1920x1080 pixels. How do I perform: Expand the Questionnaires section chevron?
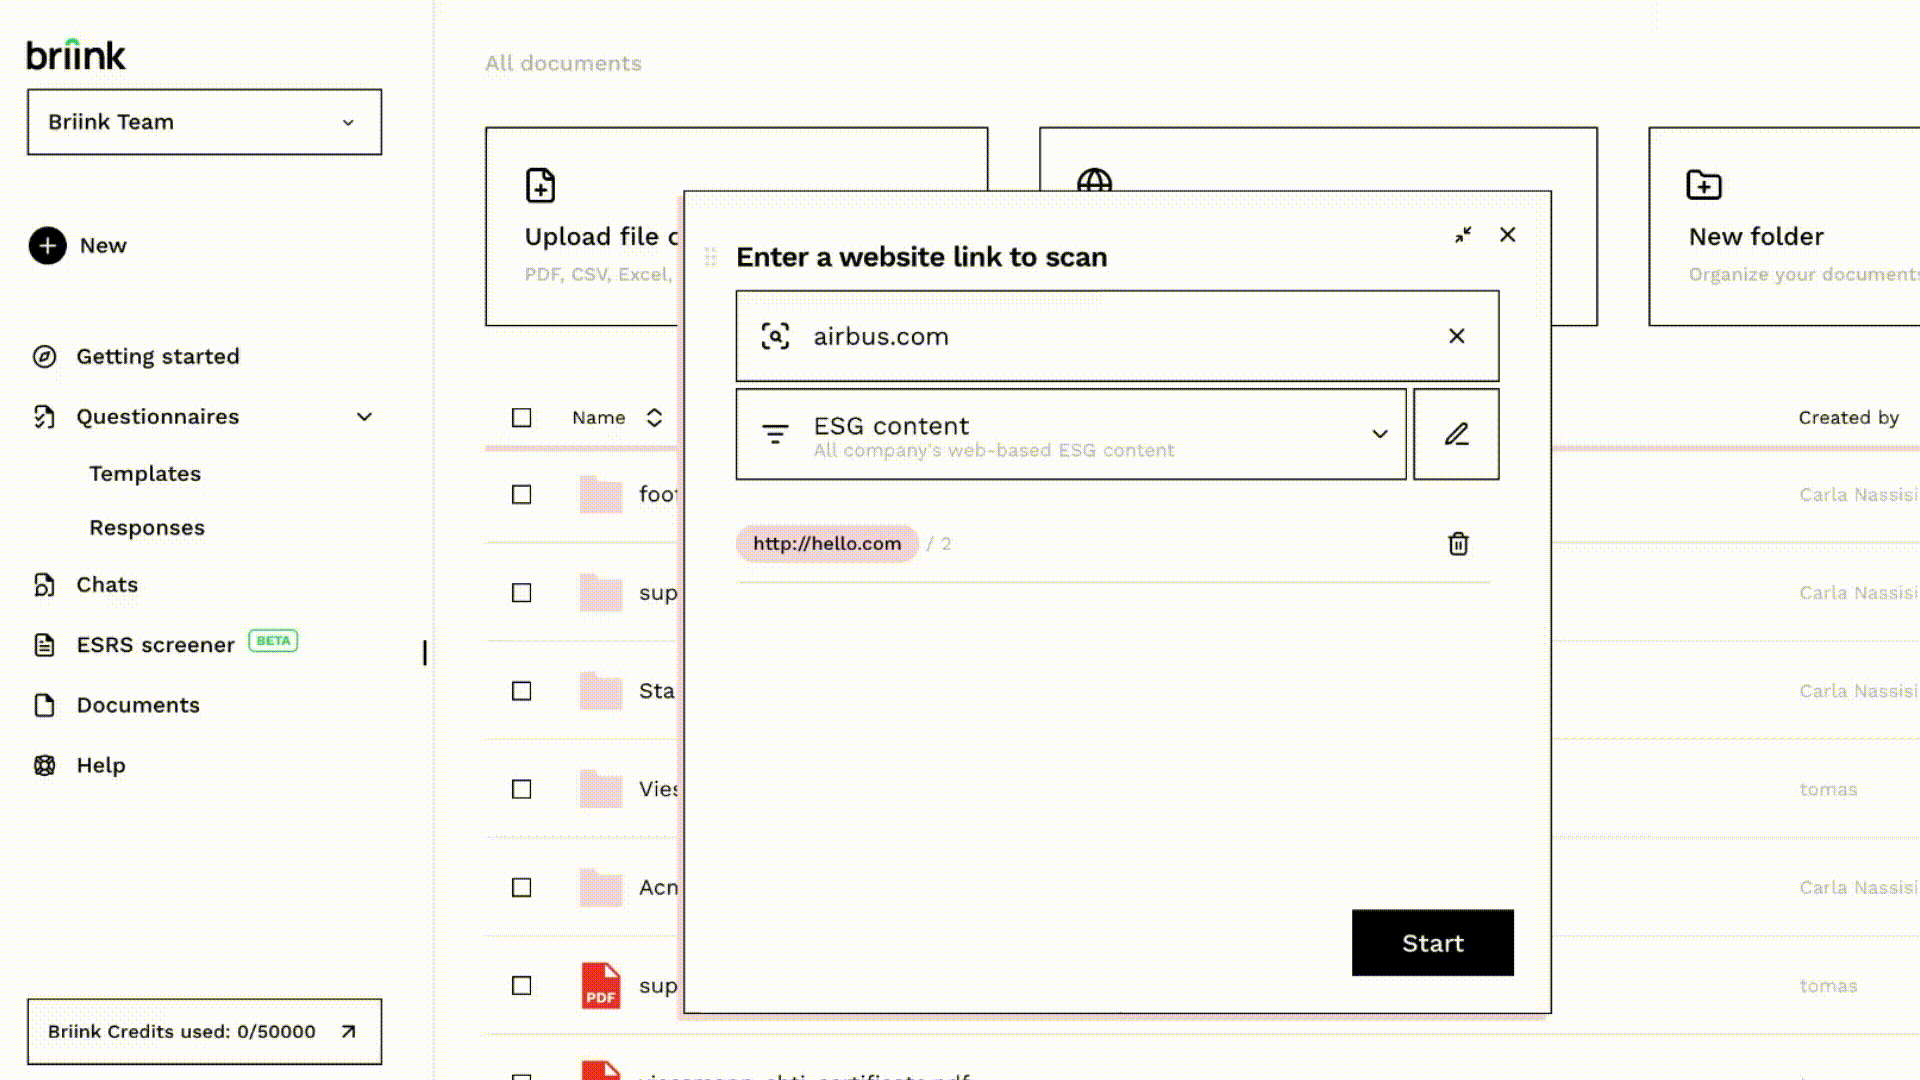pos(364,417)
